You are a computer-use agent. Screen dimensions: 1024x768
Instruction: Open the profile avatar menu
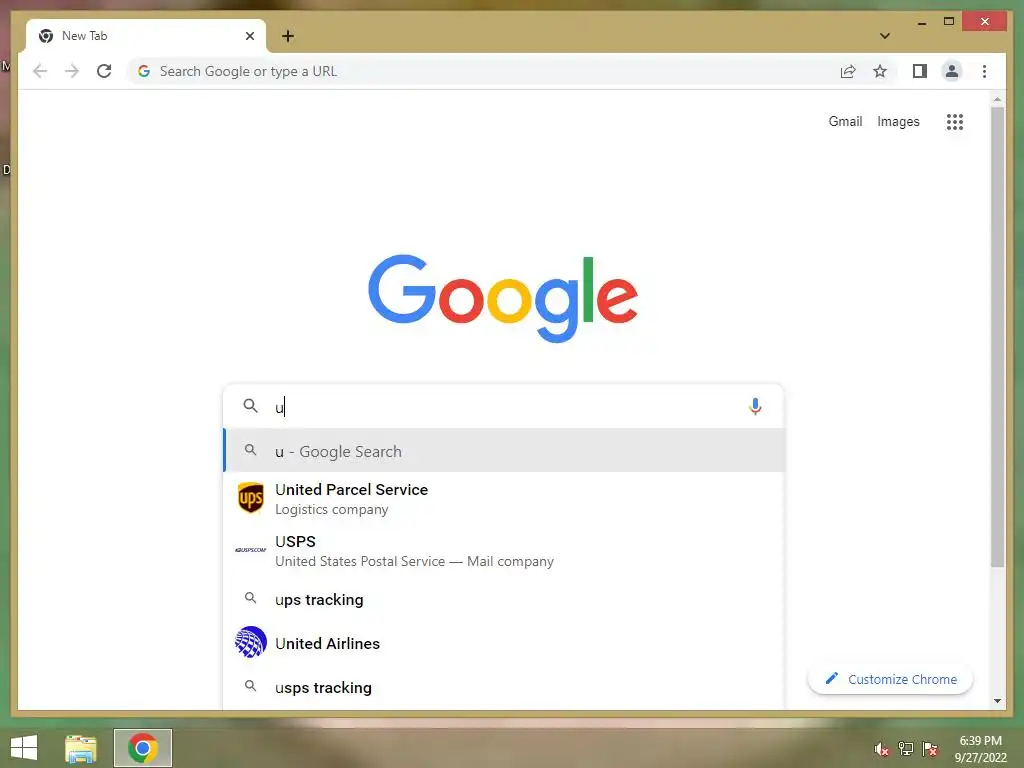(x=952, y=71)
